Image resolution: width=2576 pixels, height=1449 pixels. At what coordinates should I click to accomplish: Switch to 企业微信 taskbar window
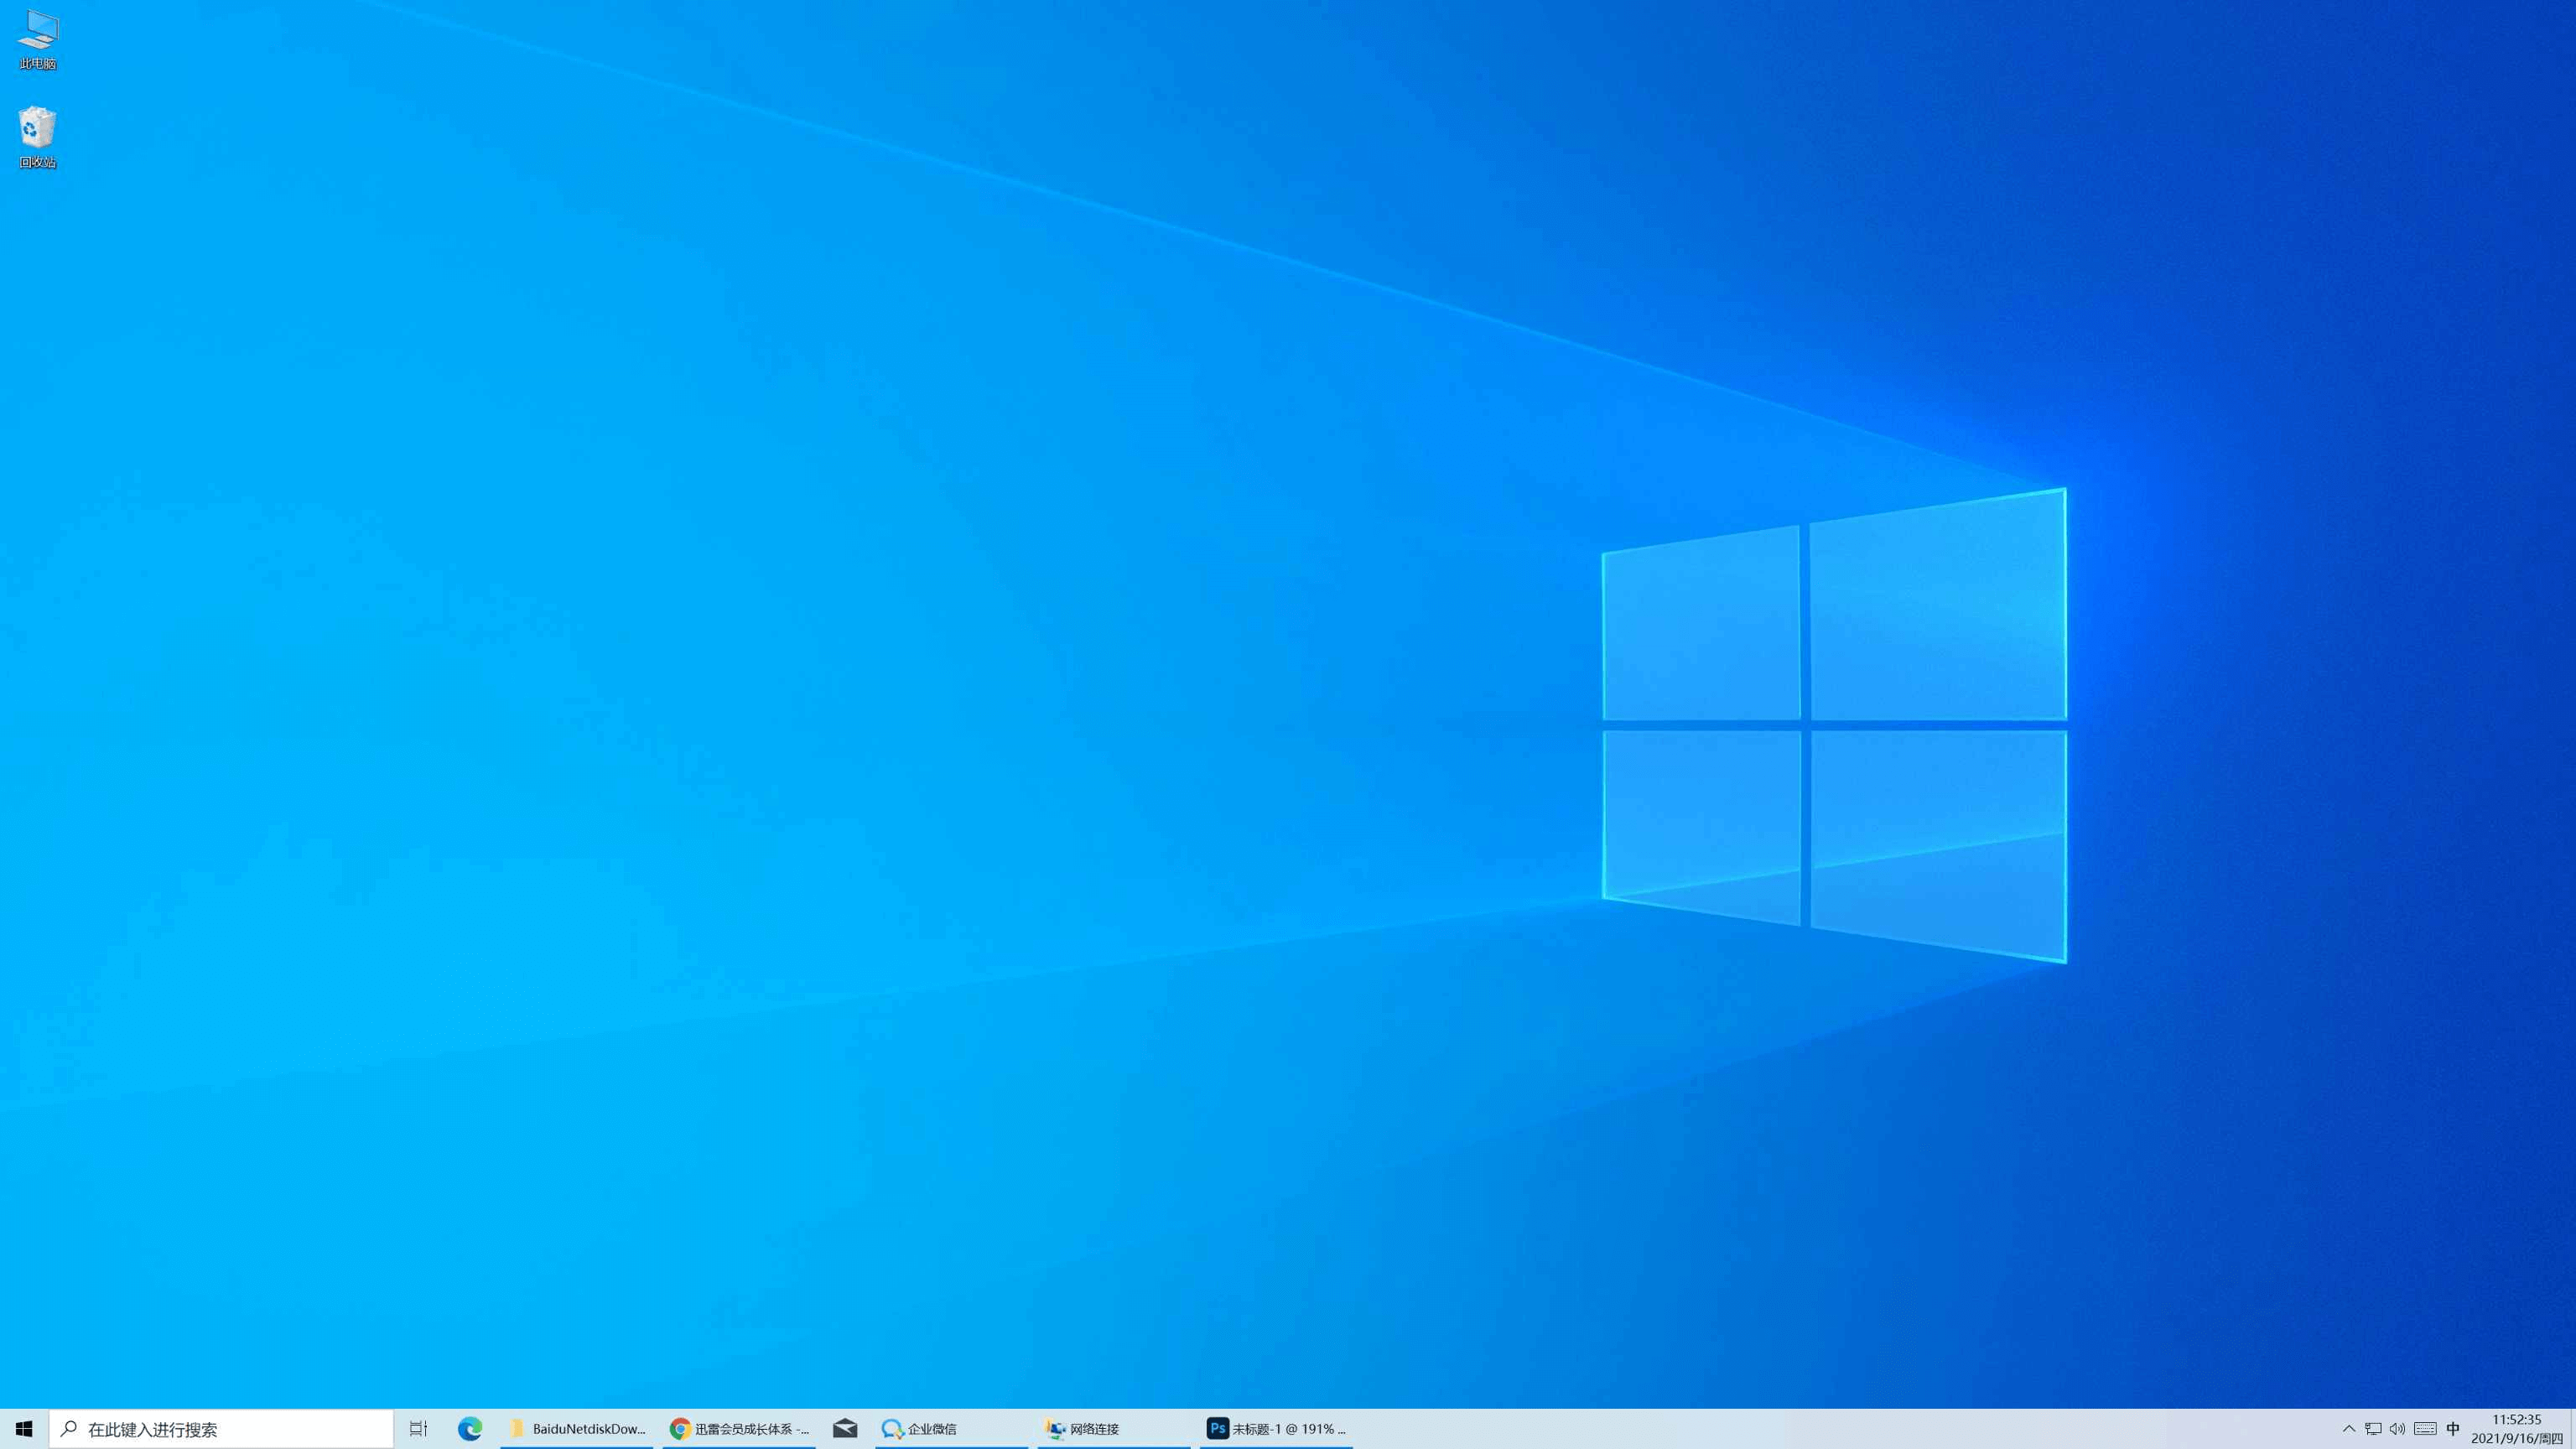(951, 1429)
